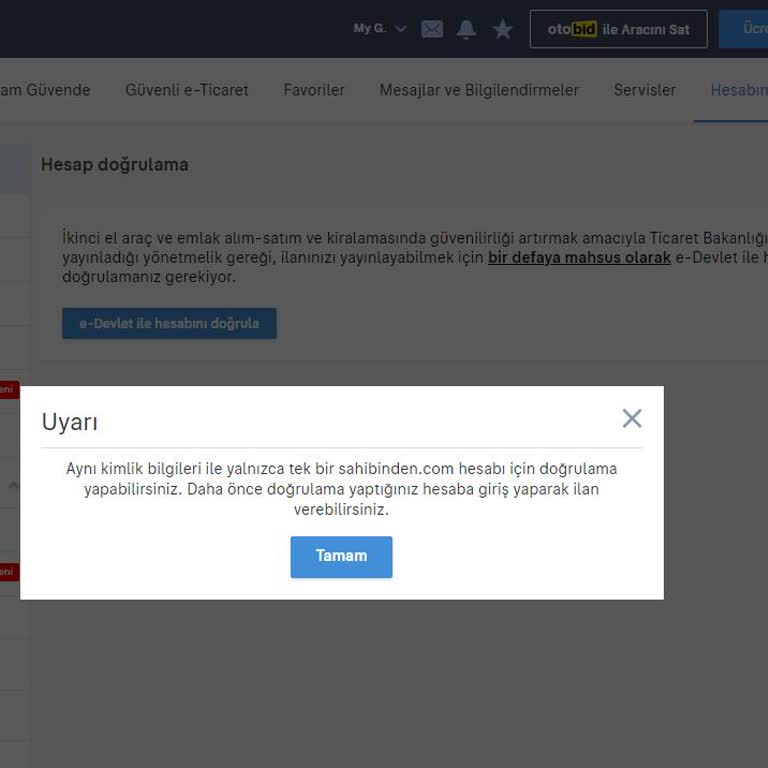768x768 pixels.
Task: Click the blue Ücretsiz button at top right
Action: (x=743, y=29)
